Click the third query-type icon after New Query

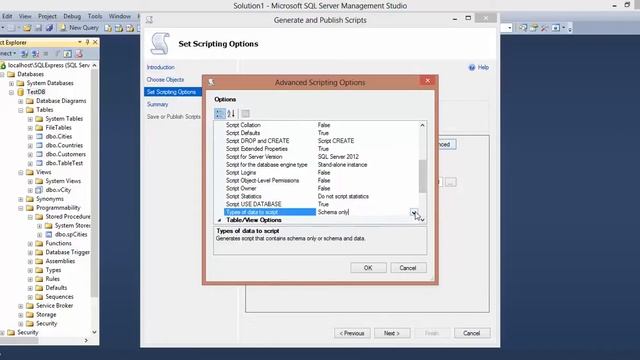[130, 28]
